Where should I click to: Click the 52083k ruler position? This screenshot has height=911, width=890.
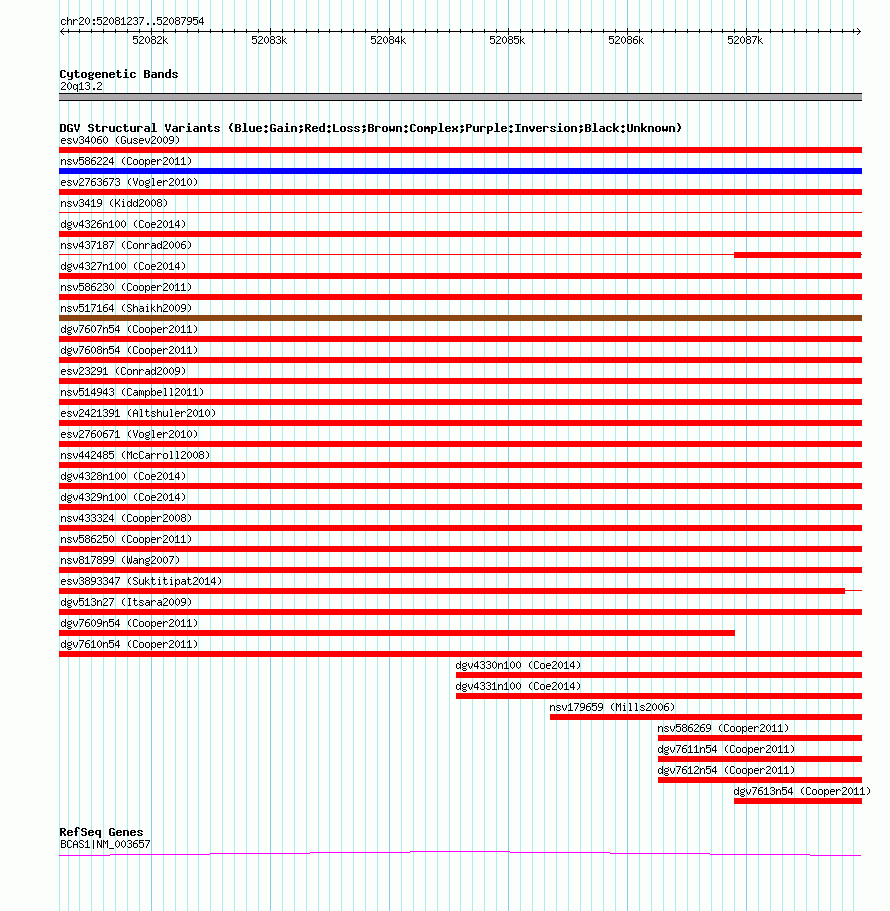pos(270,40)
